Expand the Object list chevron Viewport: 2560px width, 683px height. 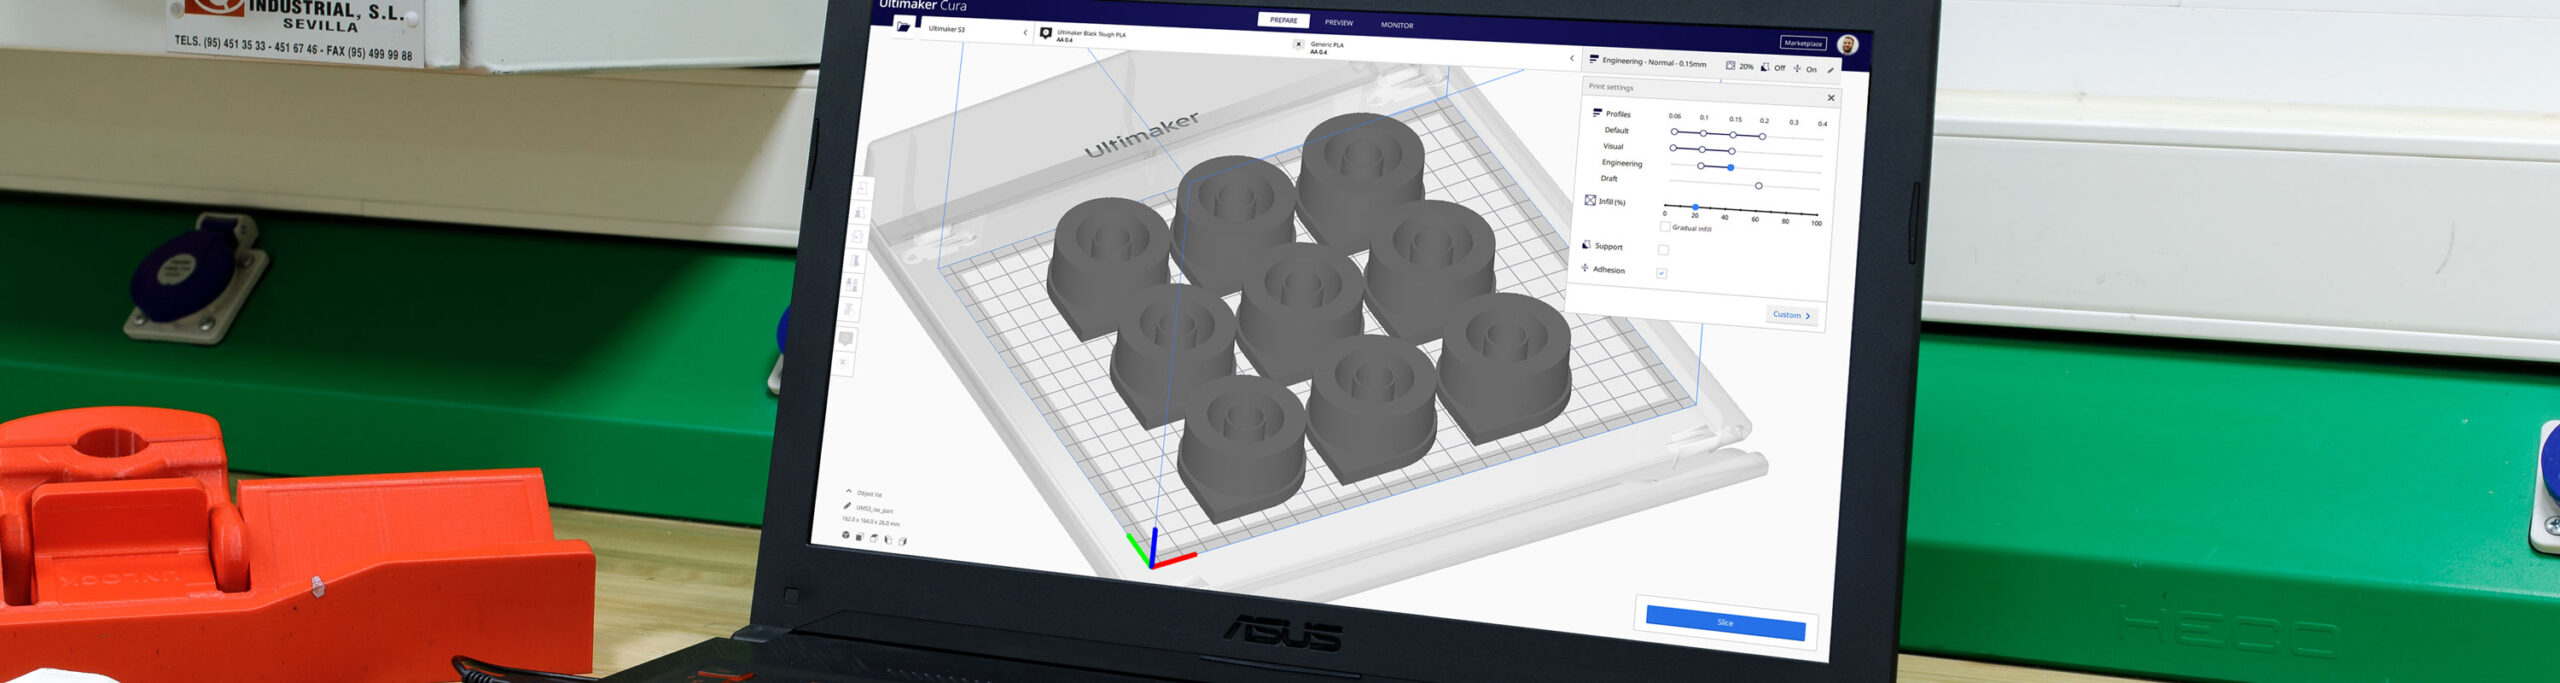click(849, 491)
